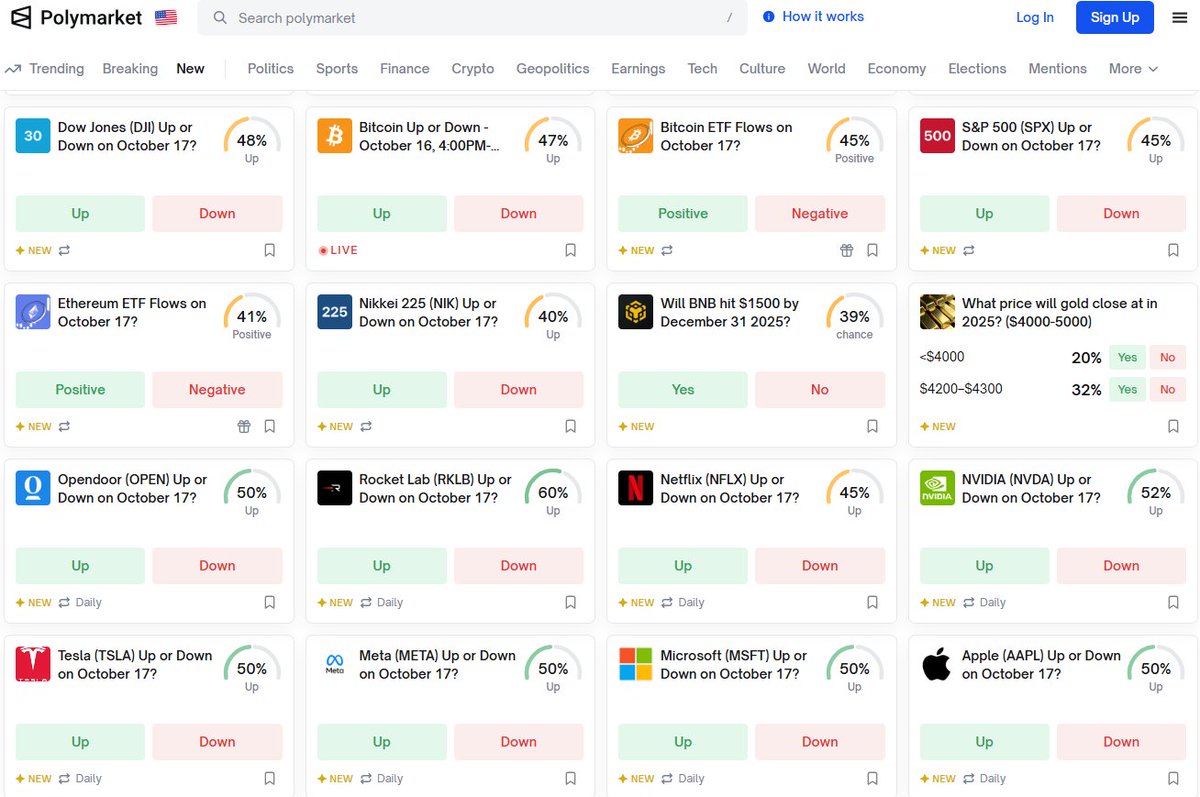
Task: Focus the Search polymarket field
Action: (472, 17)
